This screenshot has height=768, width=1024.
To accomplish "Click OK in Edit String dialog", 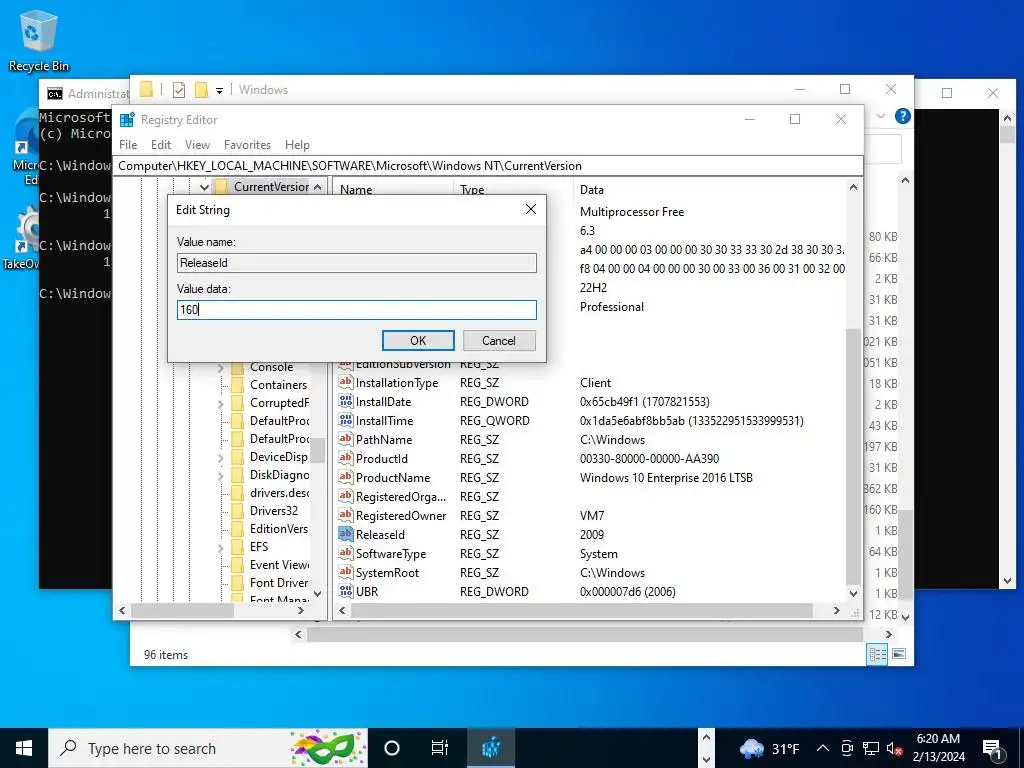I will point(418,340).
